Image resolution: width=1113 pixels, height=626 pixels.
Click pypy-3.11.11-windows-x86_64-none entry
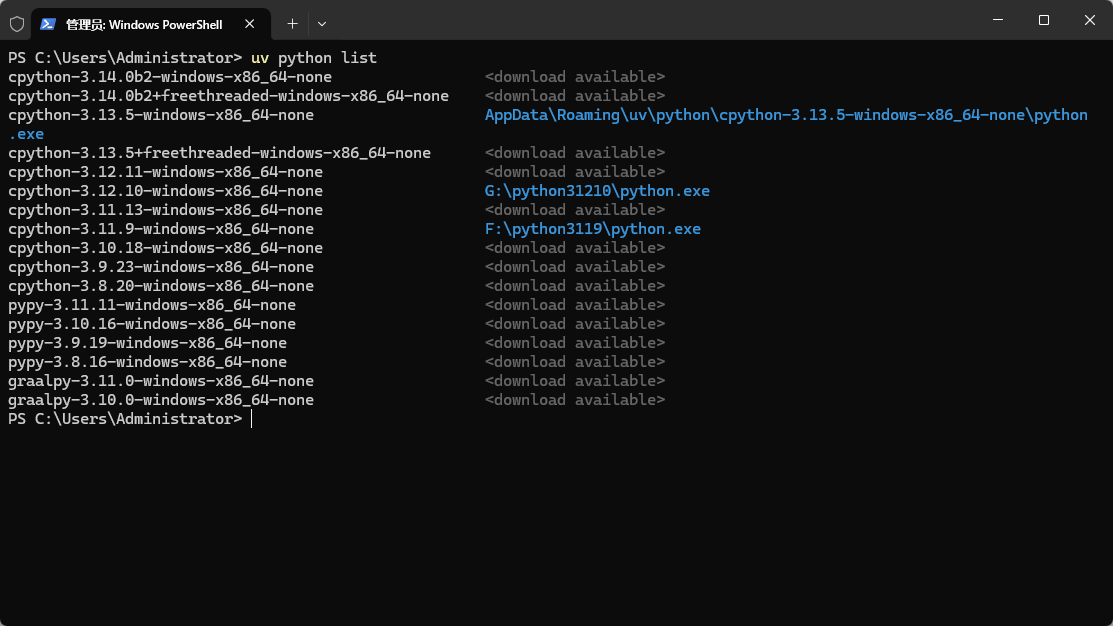click(152, 305)
